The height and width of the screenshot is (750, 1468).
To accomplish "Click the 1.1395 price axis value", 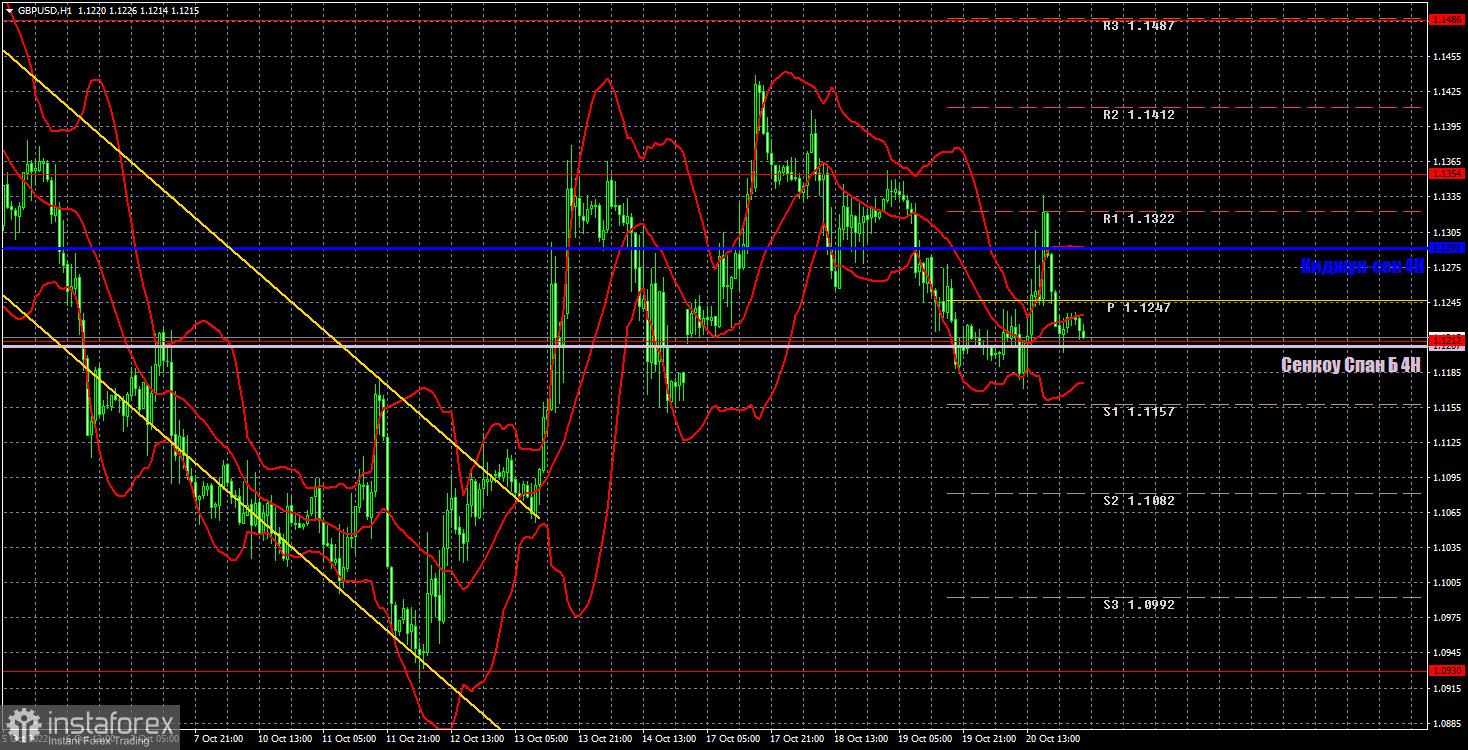I will [x=1447, y=127].
